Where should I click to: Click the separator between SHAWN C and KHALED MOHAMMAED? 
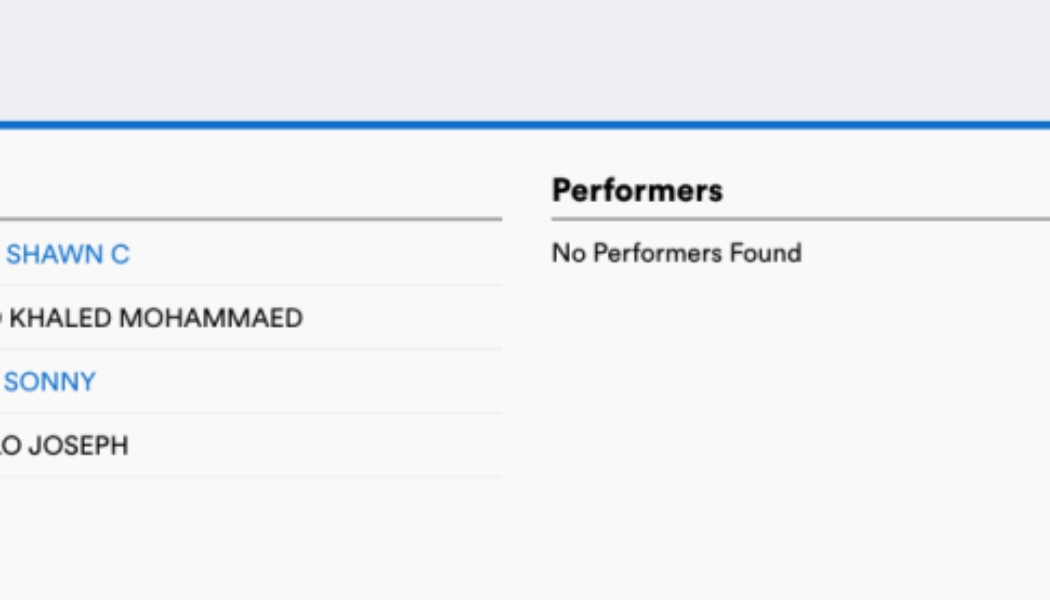point(250,286)
